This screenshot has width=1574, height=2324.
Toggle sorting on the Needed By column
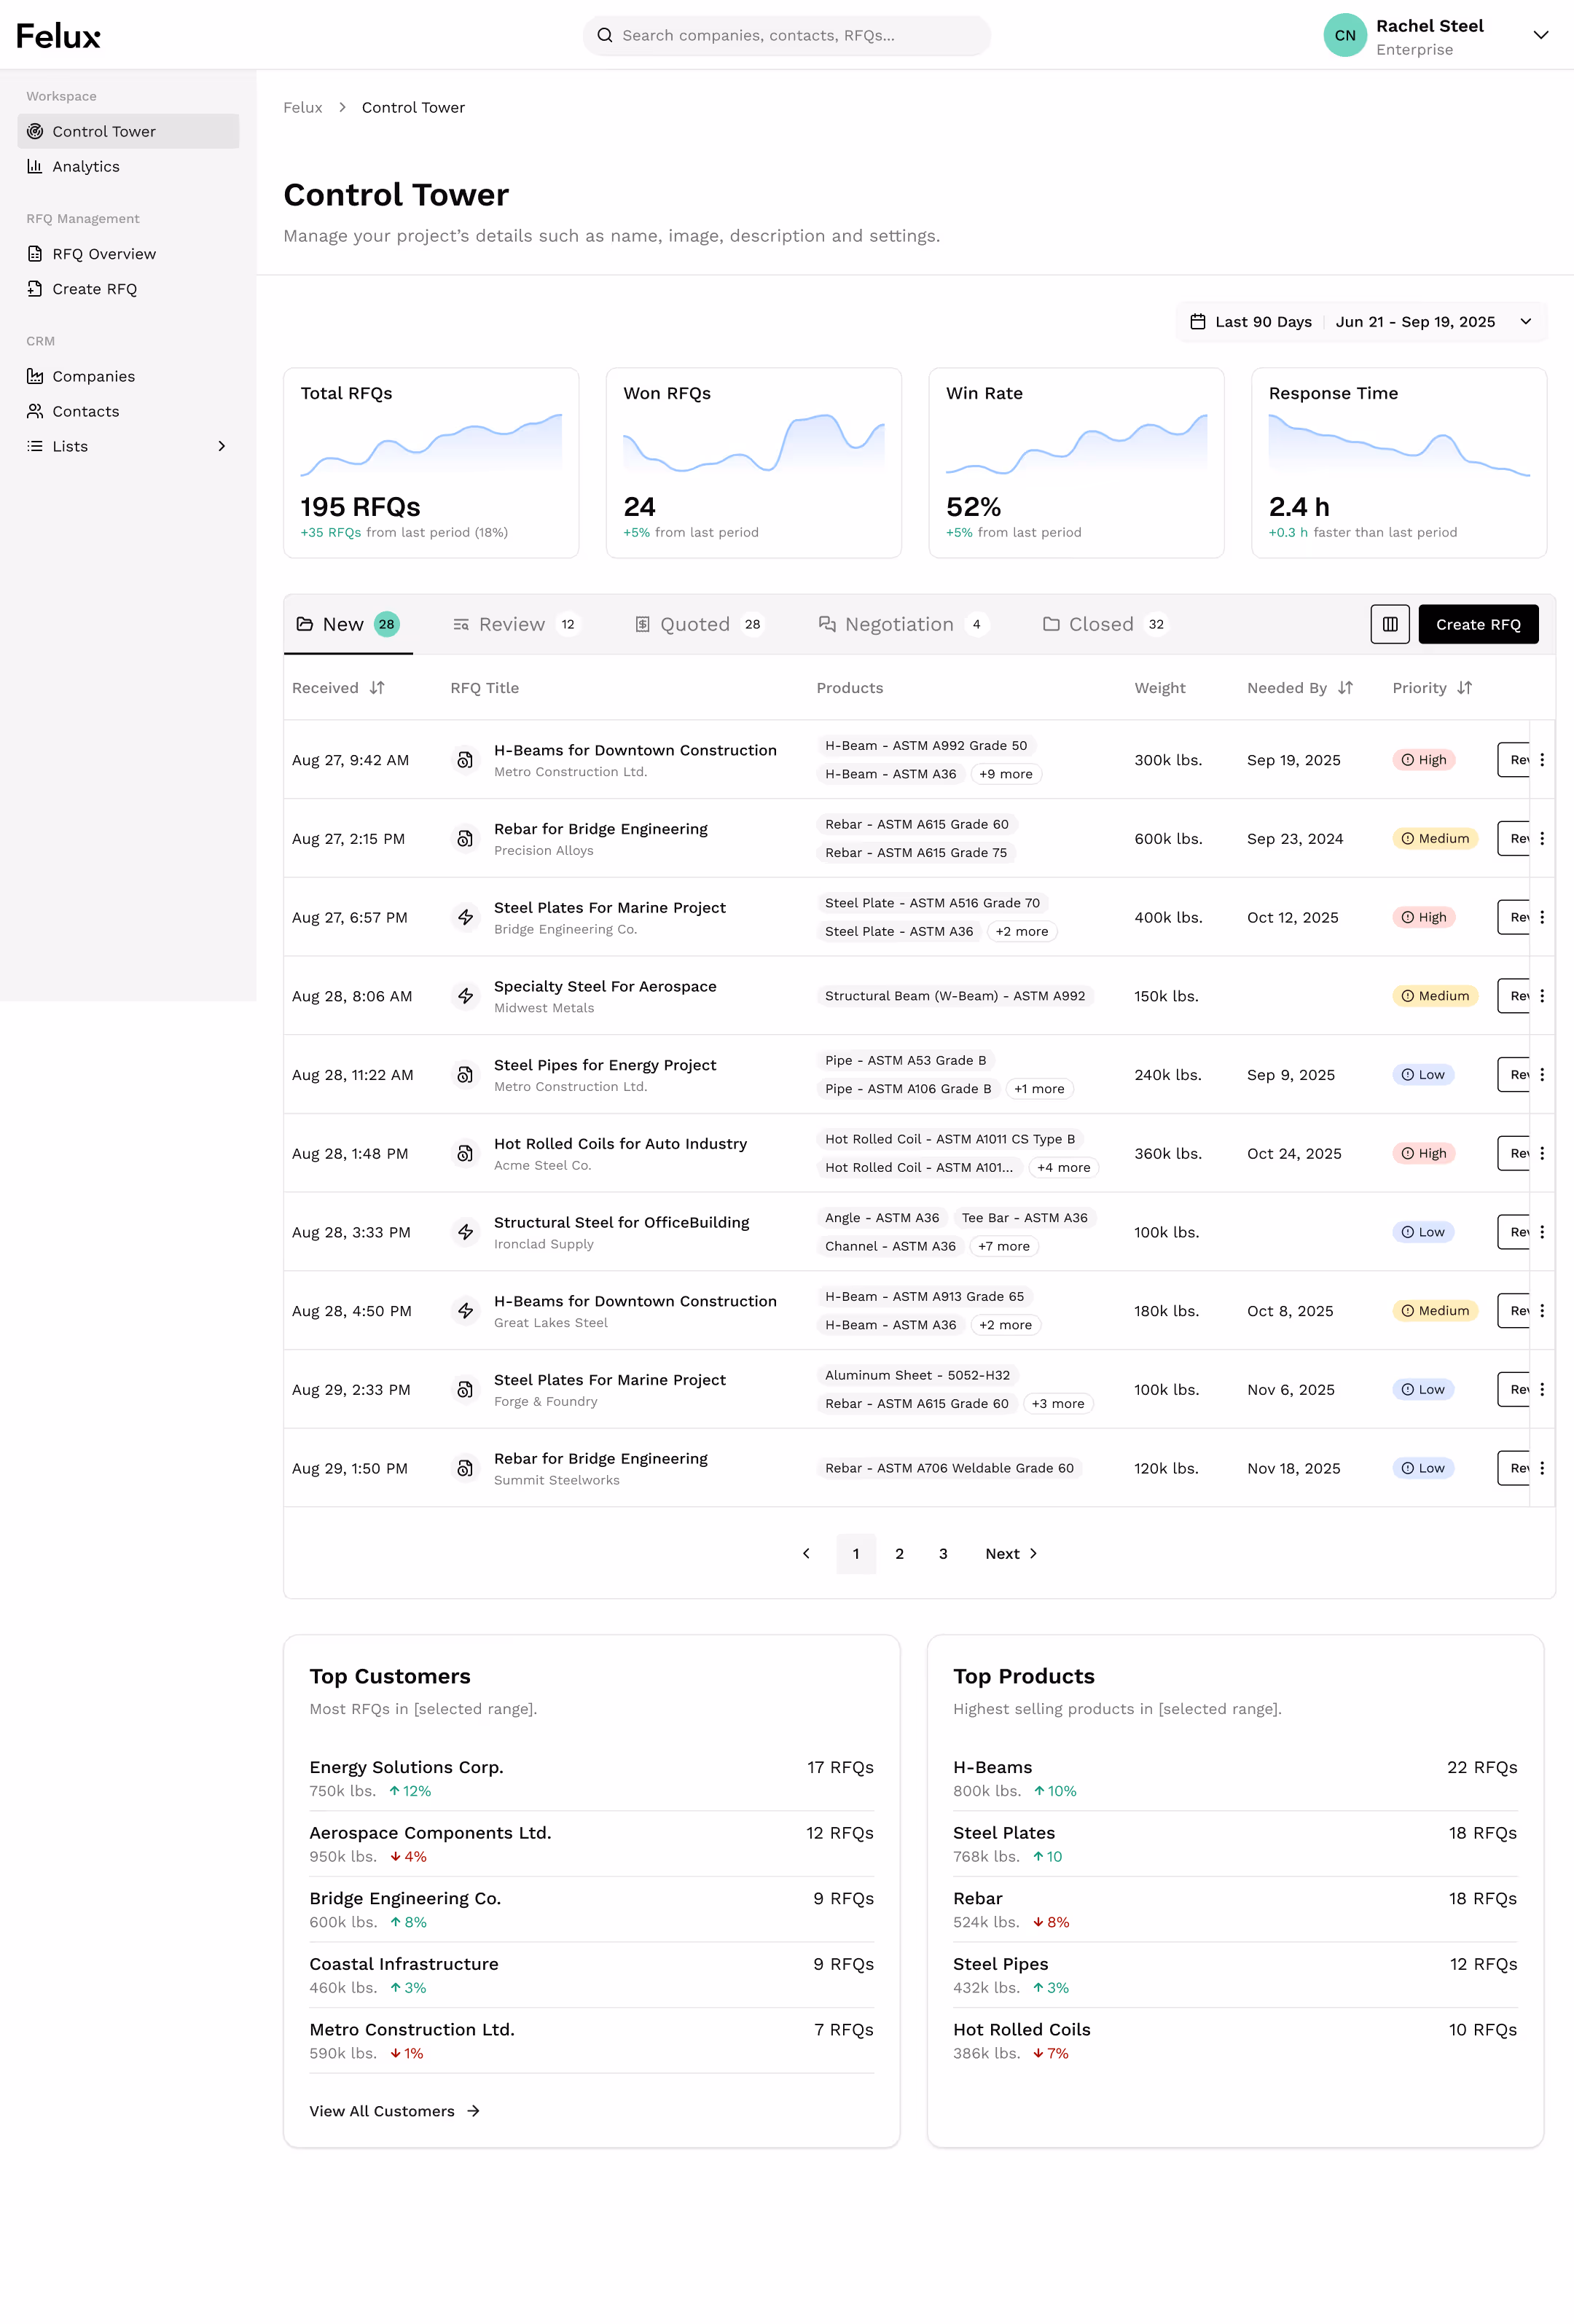(x=1346, y=688)
